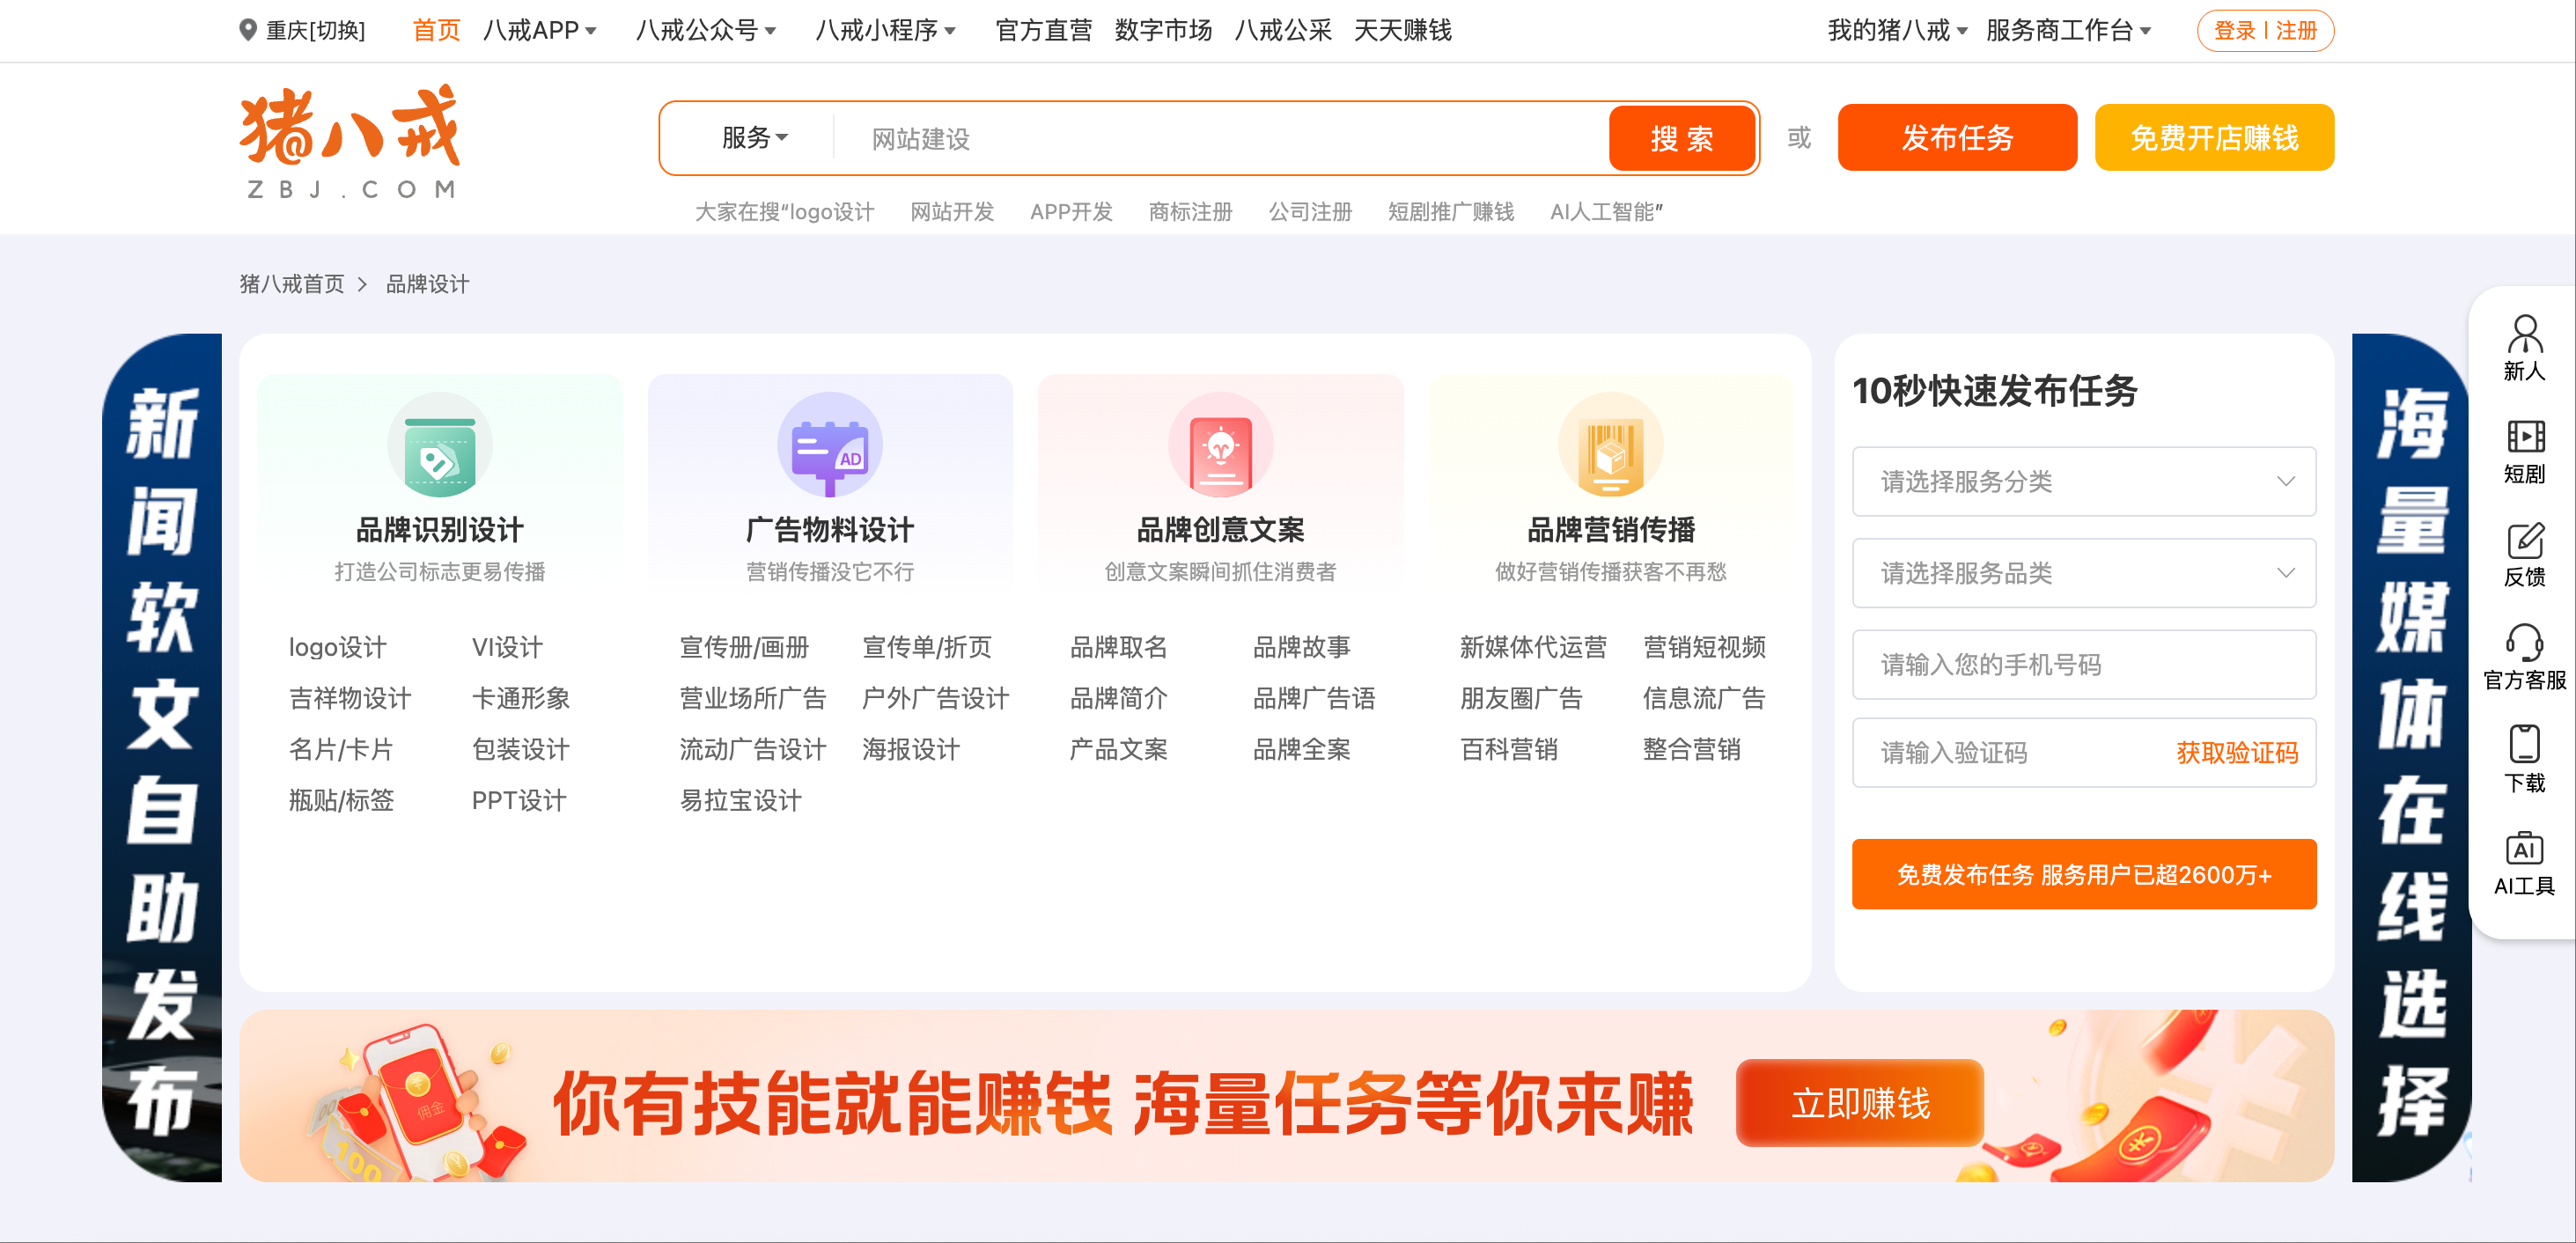Click the 新人 user icon in sidebar
The image size is (2576, 1243).
click(x=2523, y=334)
